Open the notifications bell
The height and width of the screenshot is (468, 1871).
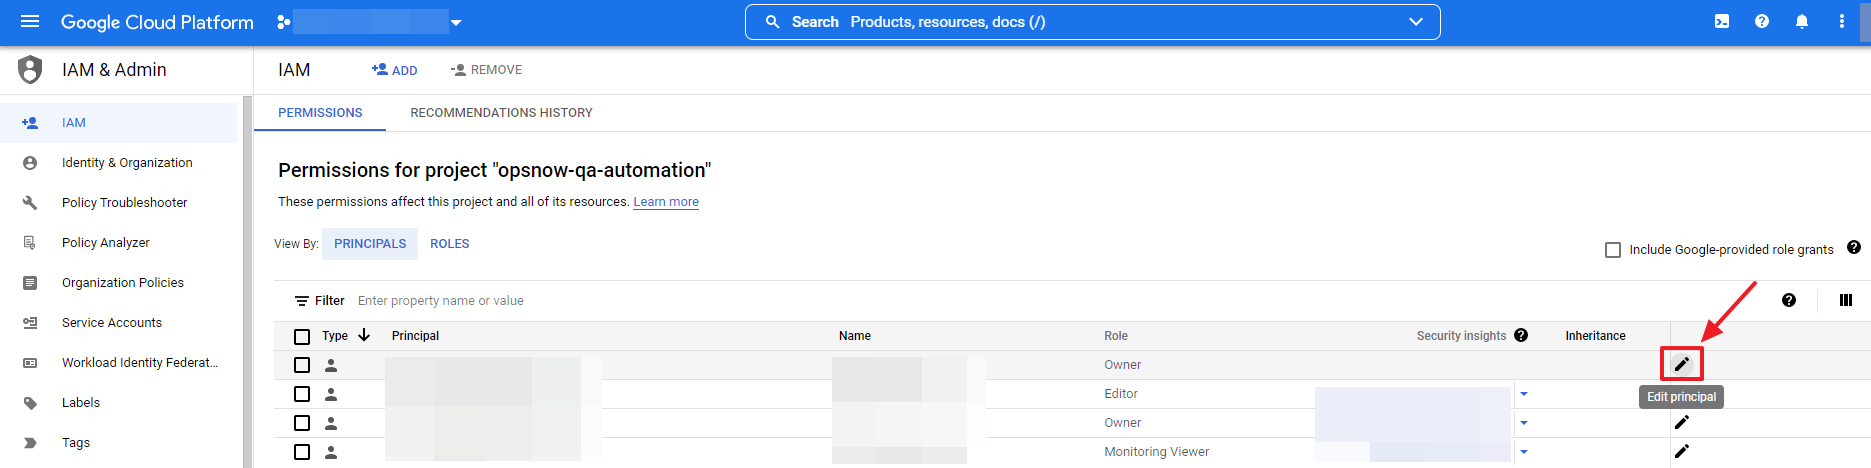pyautogui.click(x=1802, y=22)
